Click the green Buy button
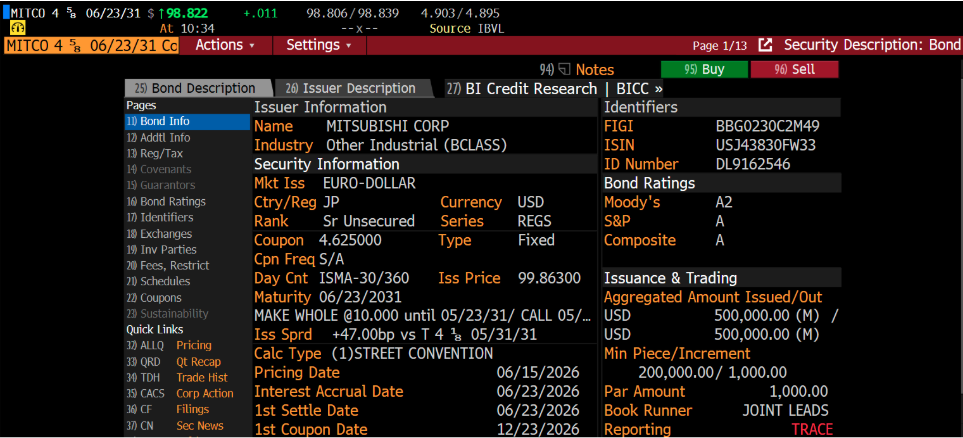The height and width of the screenshot is (438, 963). coord(704,69)
